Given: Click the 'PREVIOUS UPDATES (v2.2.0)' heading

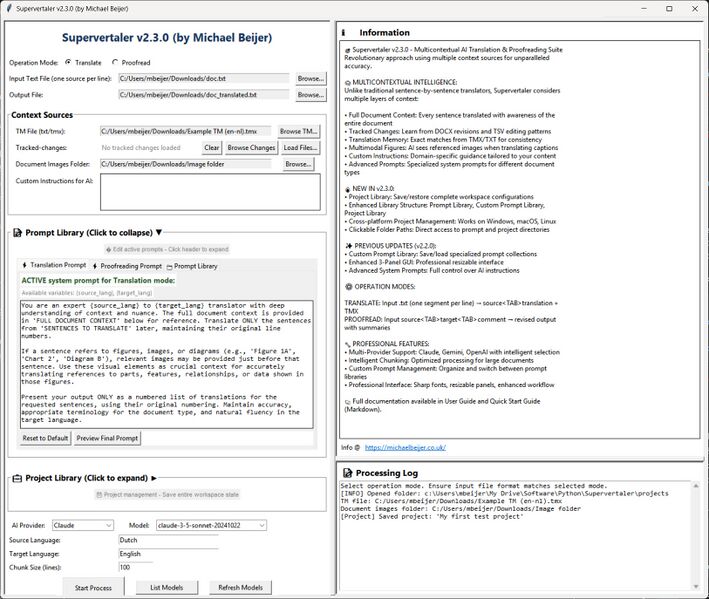Looking at the screenshot, I should [x=395, y=246].
